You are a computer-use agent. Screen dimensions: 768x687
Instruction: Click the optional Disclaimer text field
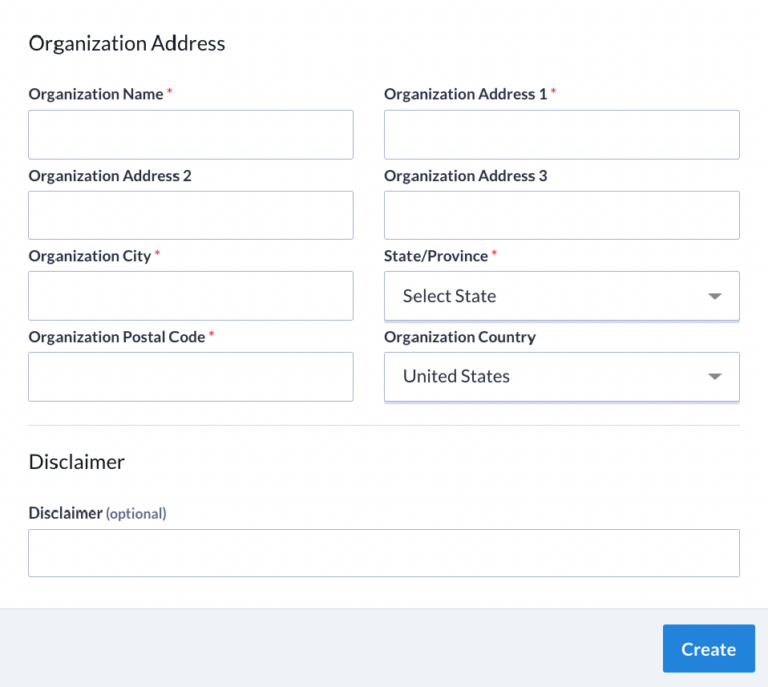pyautogui.click(x=383, y=553)
